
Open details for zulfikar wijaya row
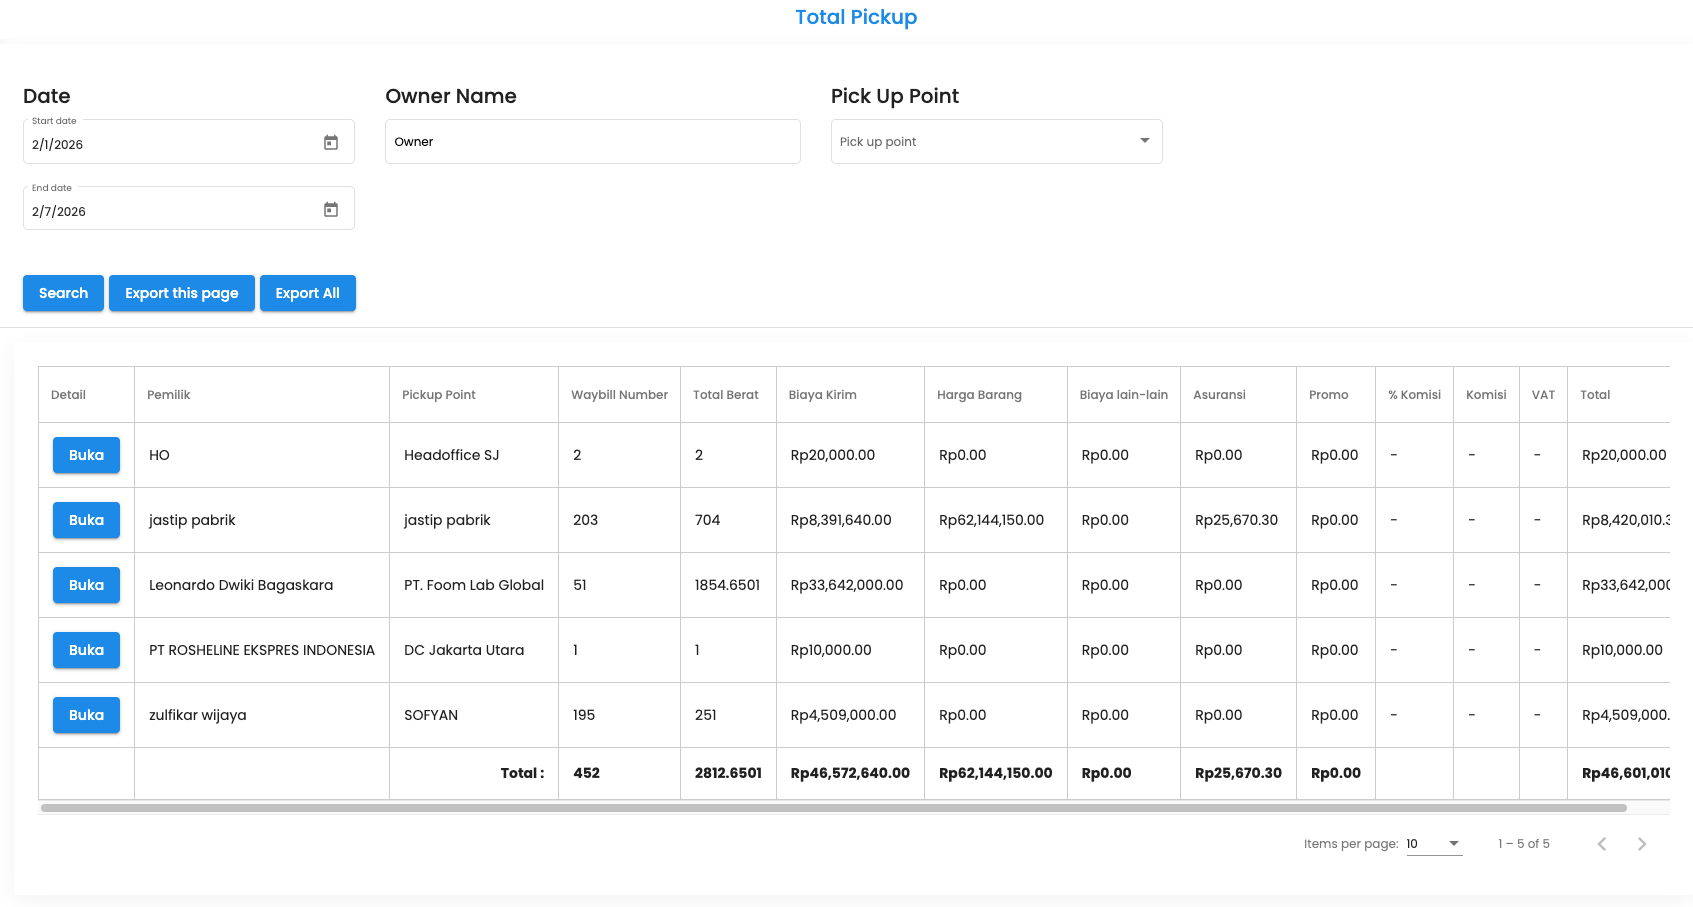tap(86, 715)
